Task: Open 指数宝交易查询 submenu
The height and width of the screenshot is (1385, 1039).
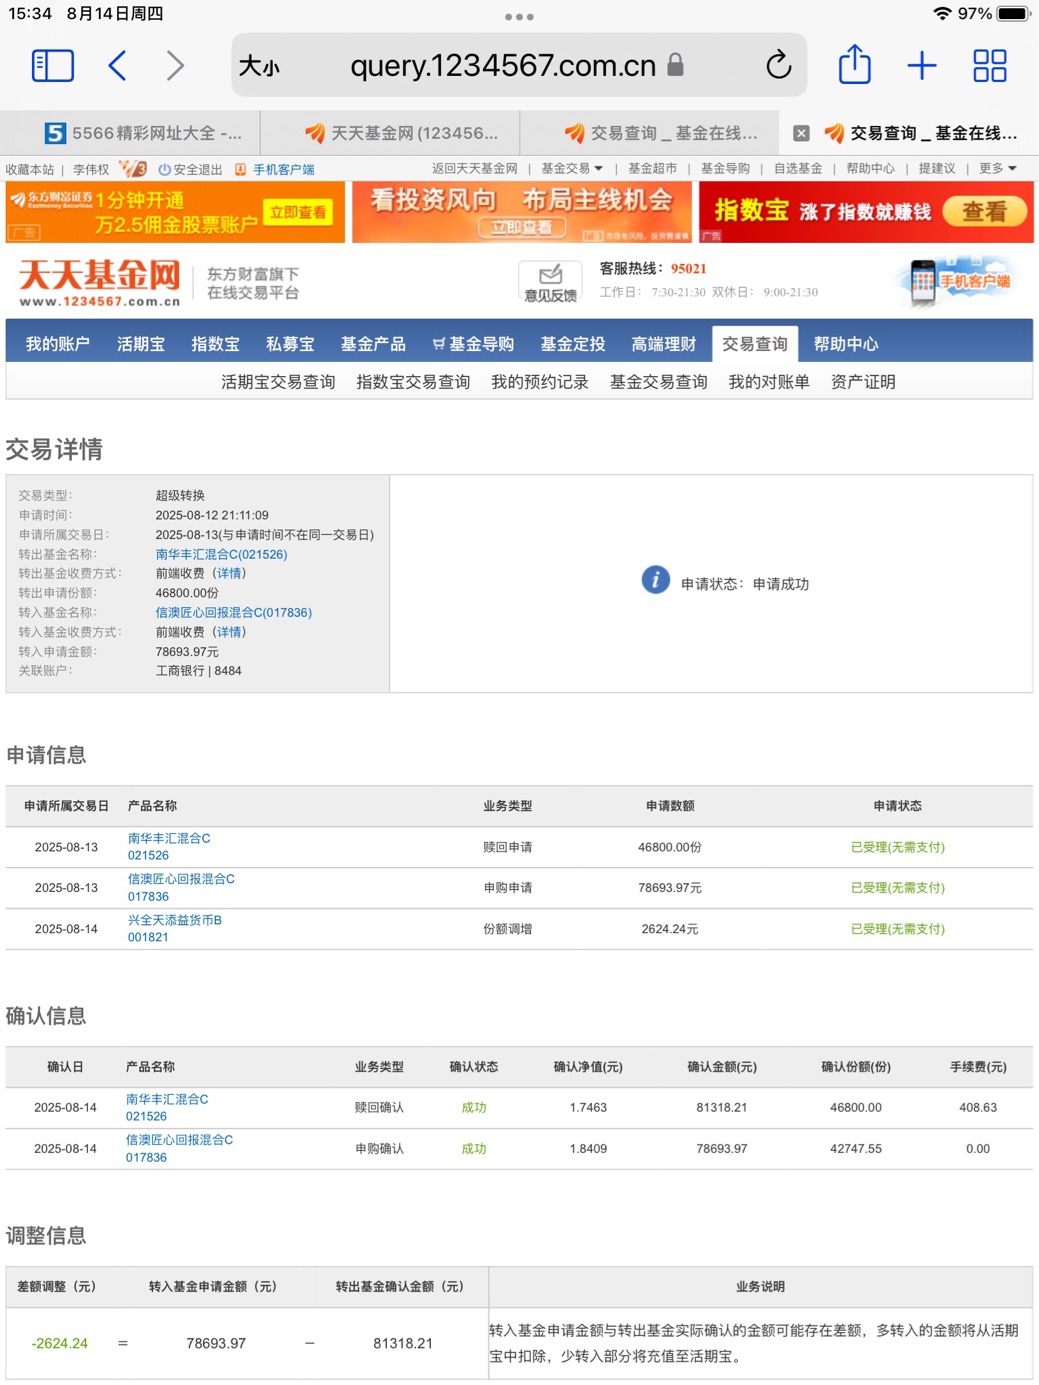Action: pos(413,382)
